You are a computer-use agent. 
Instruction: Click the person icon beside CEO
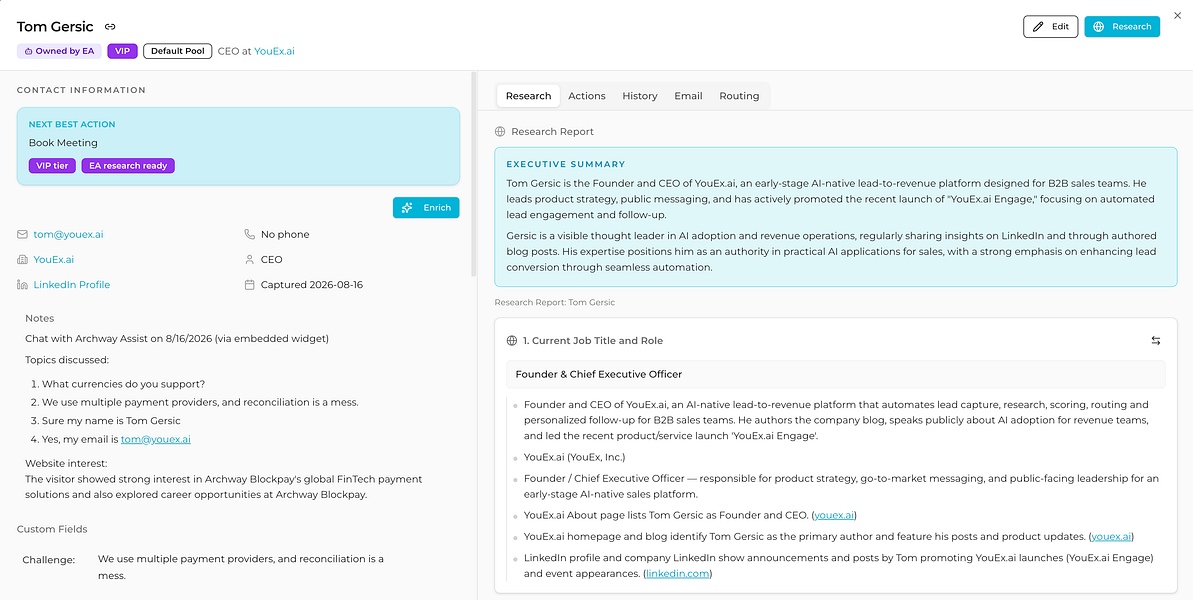[250, 259]
